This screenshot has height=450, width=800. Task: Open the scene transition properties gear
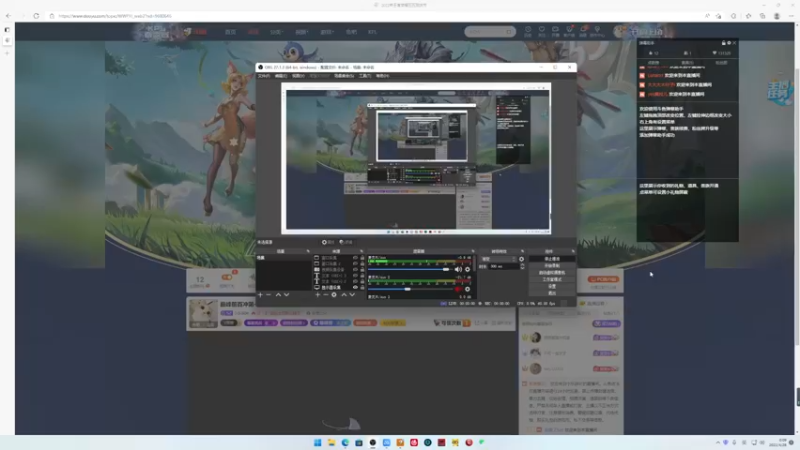521,259
